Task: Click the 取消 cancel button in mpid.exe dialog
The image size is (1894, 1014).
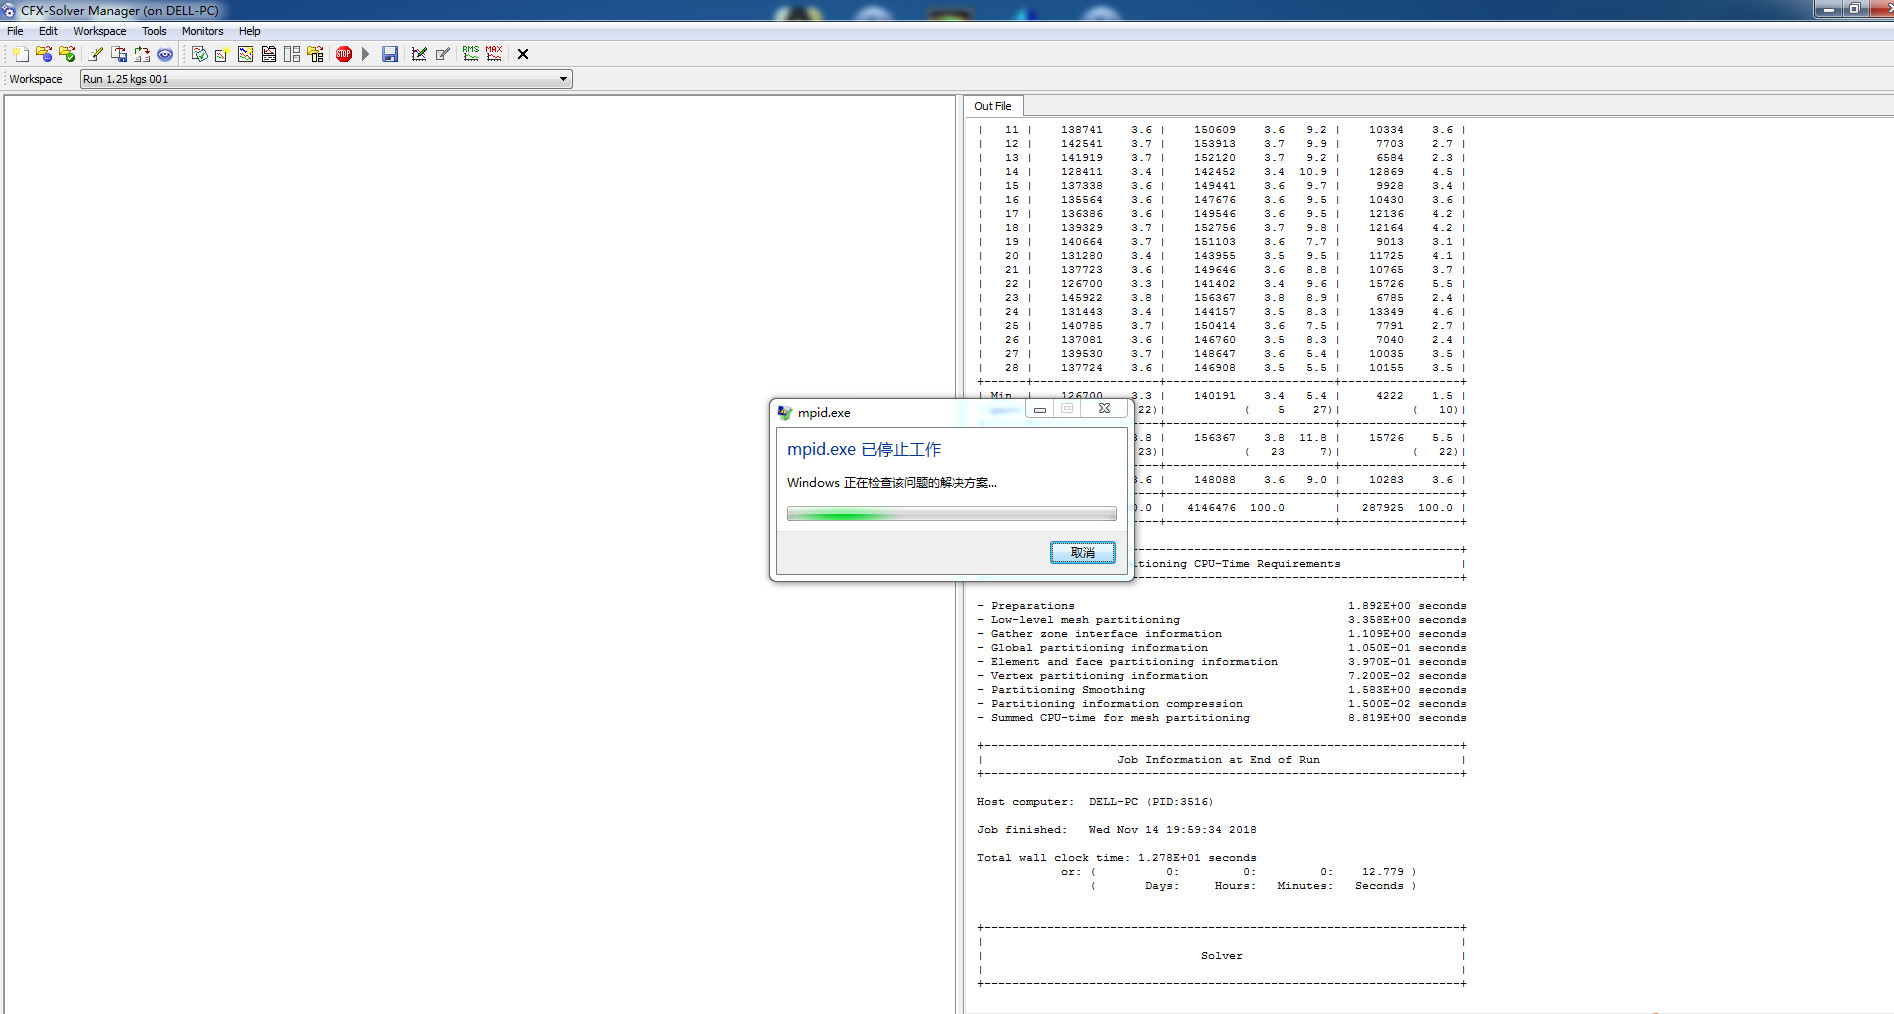Action: click(1082, 552)
